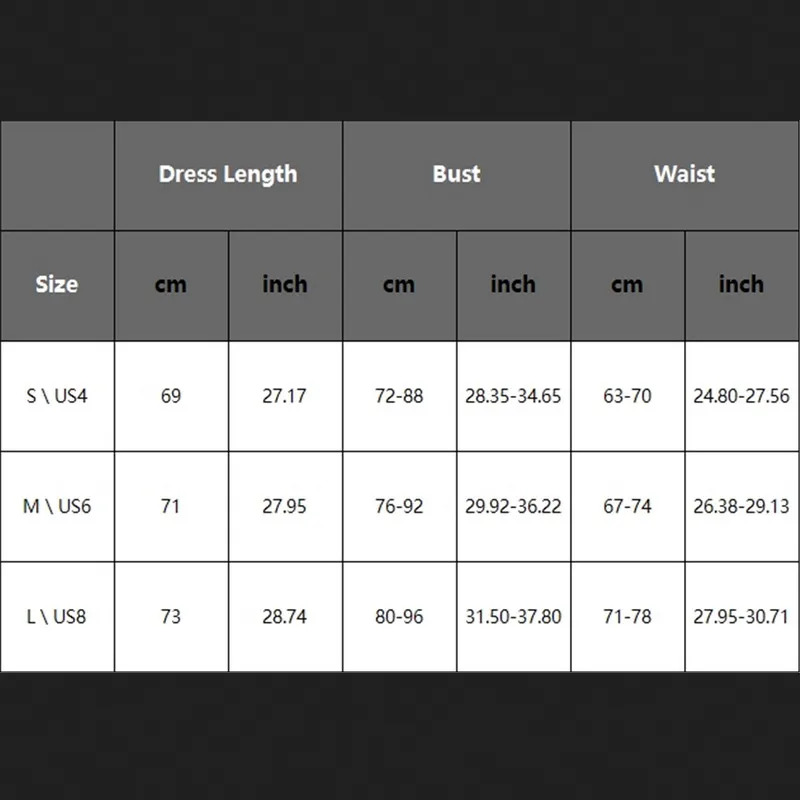Select the Size column header

pos(57,286)
